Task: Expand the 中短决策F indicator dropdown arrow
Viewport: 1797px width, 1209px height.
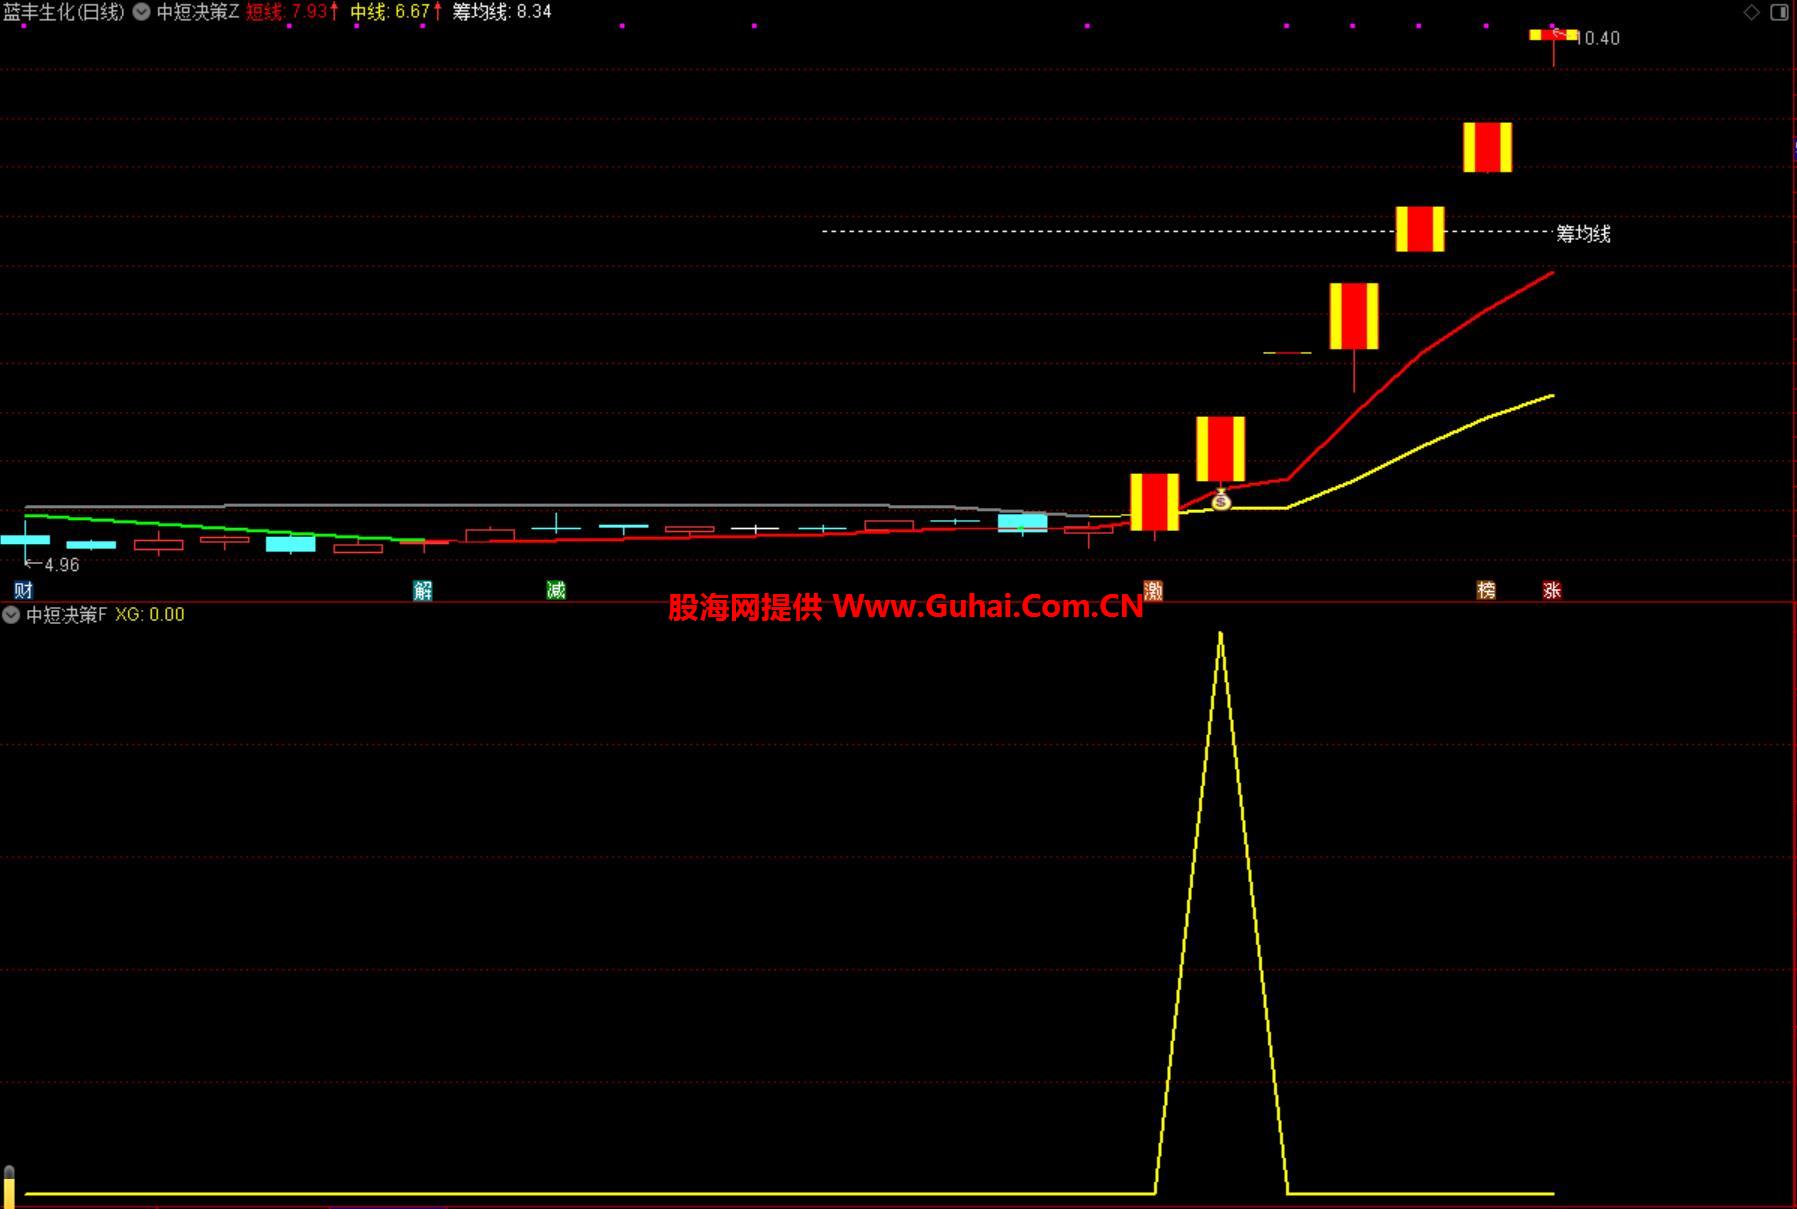Action: pyautogui.click(x=11, y=615)
